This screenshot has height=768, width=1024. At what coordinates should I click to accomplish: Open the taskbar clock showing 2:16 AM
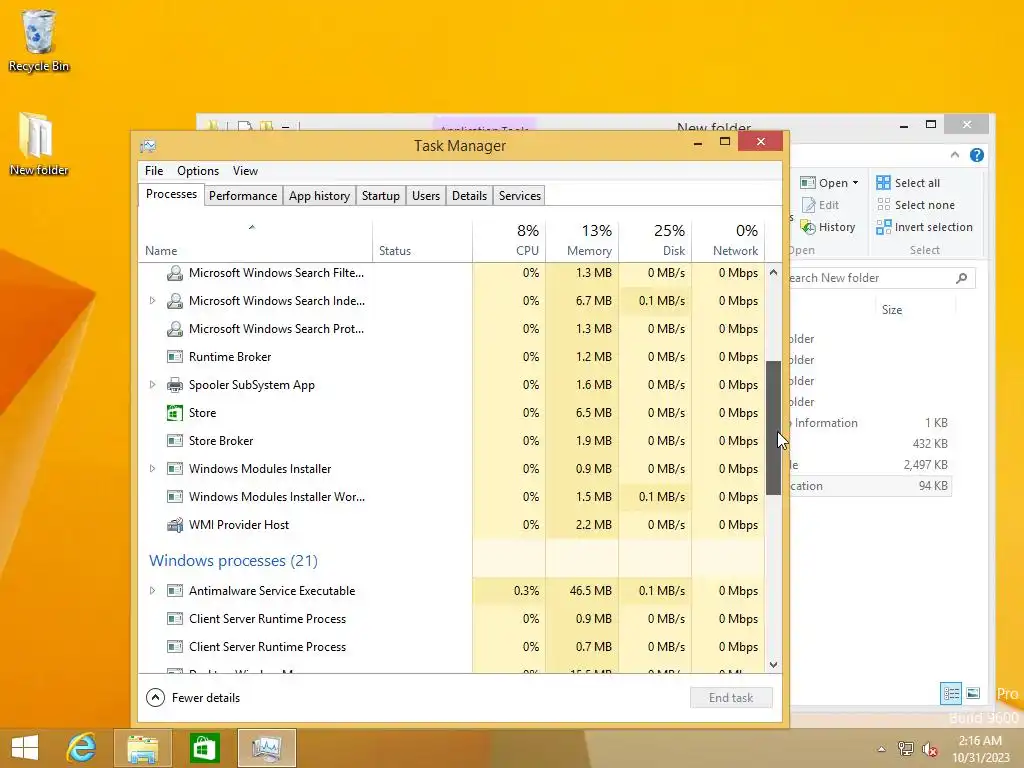click(980, 749)
